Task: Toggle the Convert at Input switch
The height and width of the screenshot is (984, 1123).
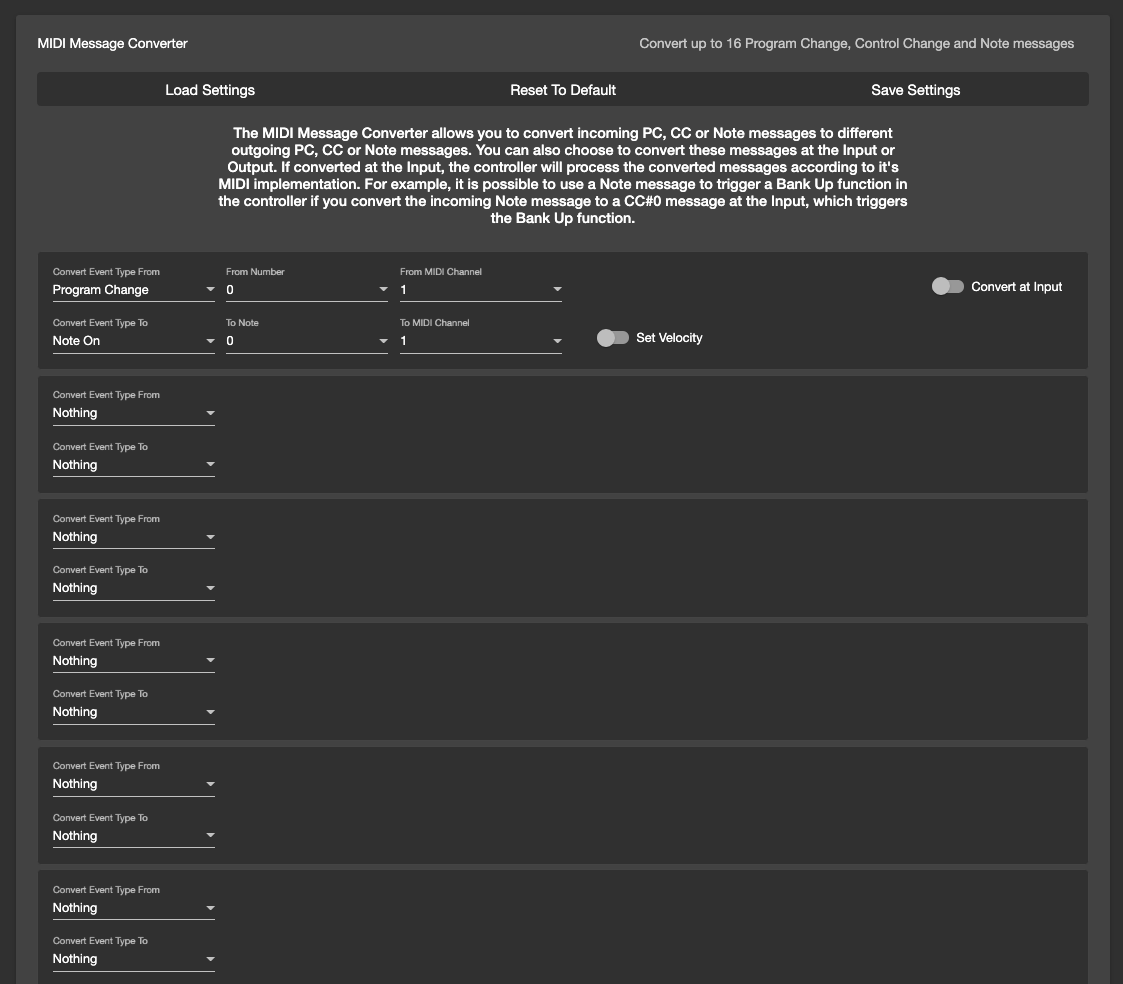Action: (x=947, y=287)
